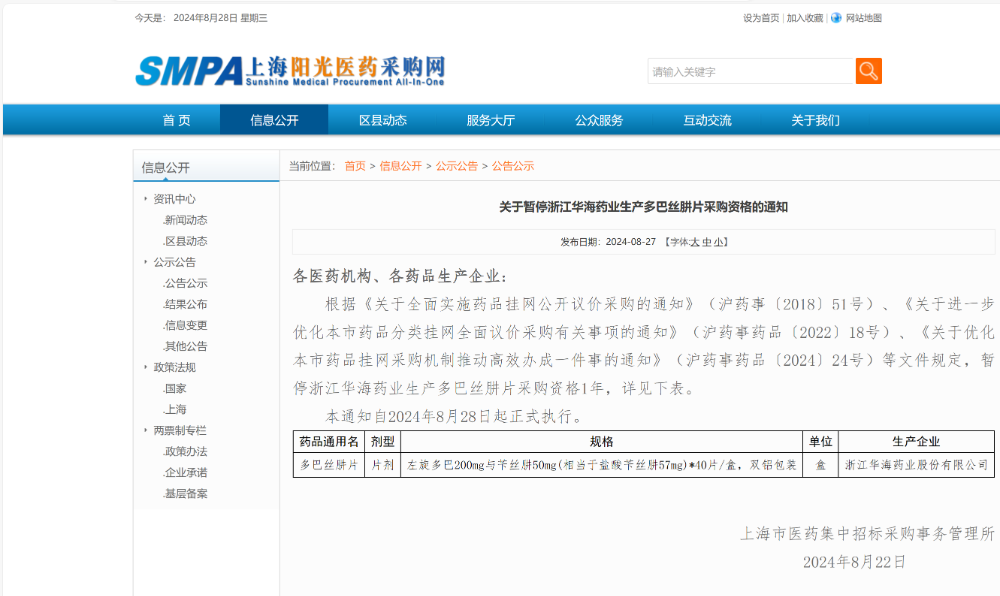
Task: Focus the keyword search input field
Action: [750, 72]
